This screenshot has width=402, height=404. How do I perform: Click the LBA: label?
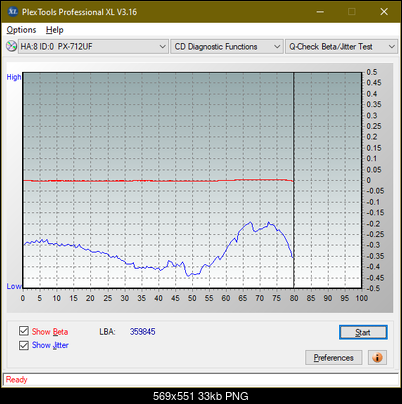click(107, 332)
